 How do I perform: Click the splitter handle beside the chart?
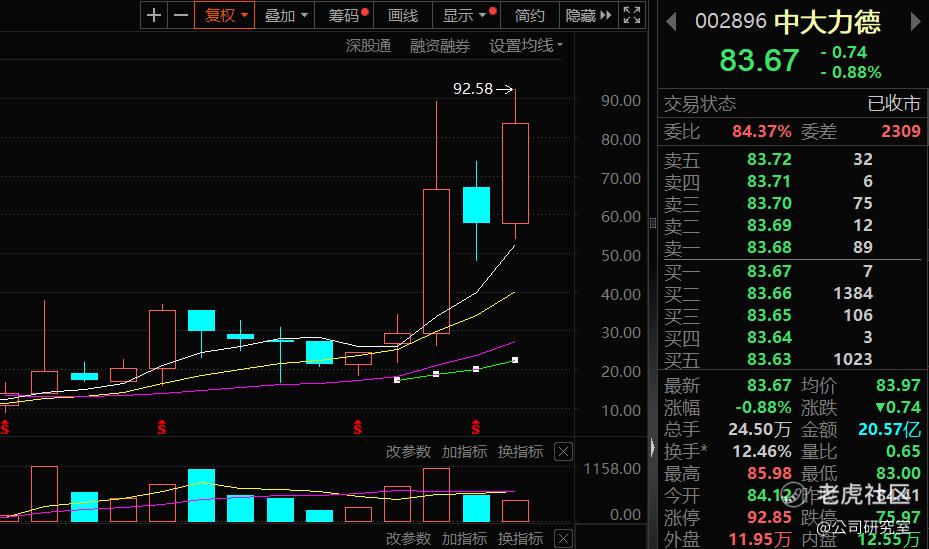point(653,223)
